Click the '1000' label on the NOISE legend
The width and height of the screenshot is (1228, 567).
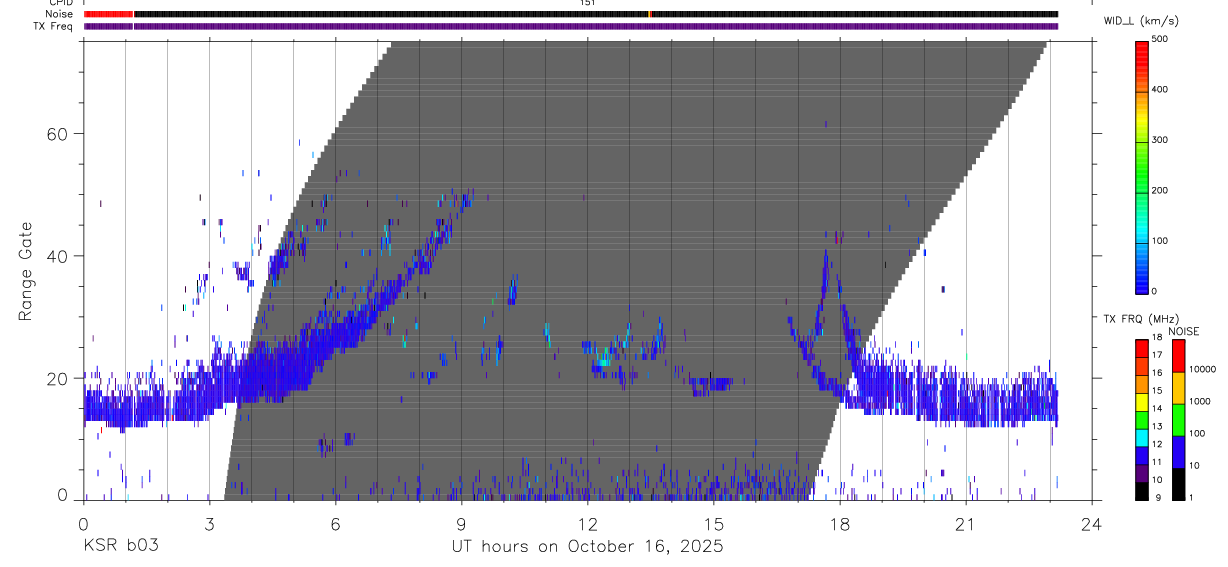point(1199,401)
